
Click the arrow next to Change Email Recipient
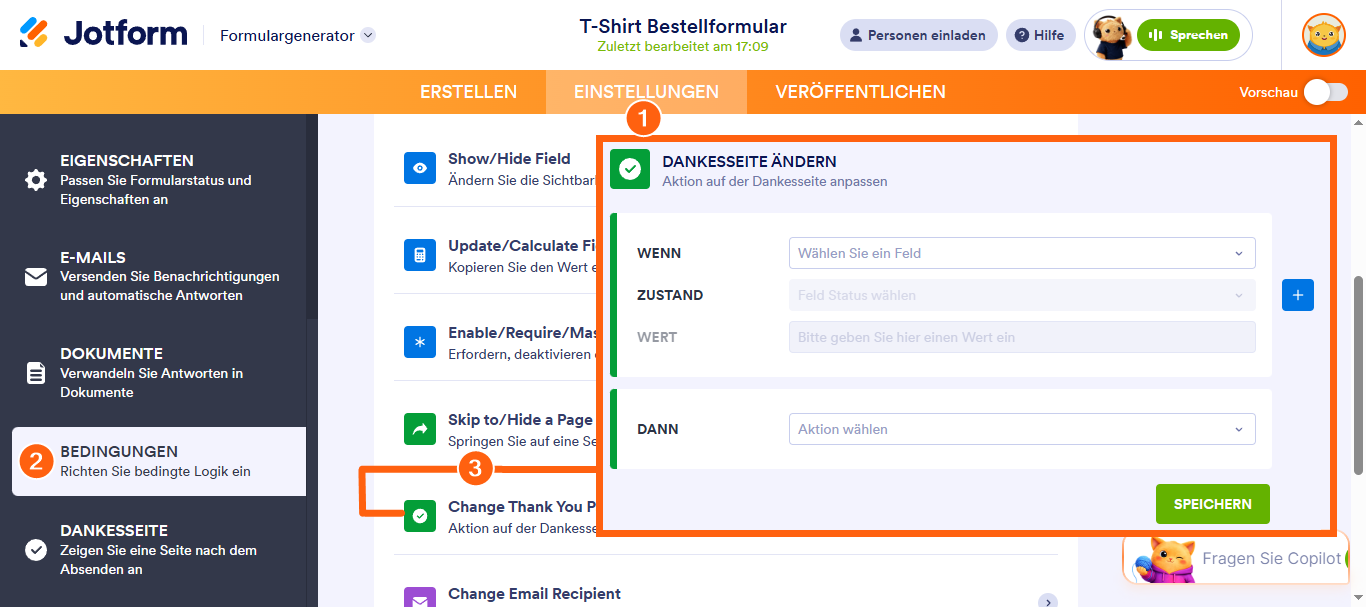(1047, 601)
